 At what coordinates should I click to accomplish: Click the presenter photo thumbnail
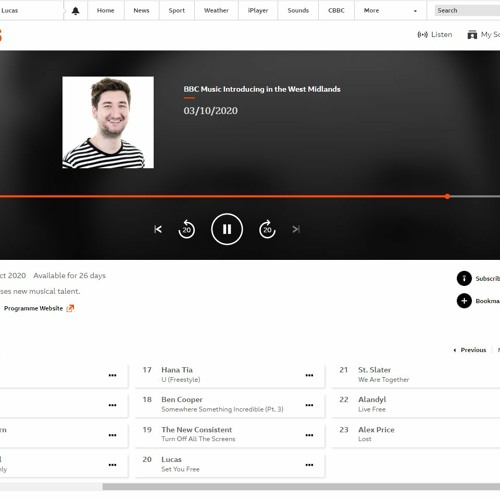coord(108,122)
